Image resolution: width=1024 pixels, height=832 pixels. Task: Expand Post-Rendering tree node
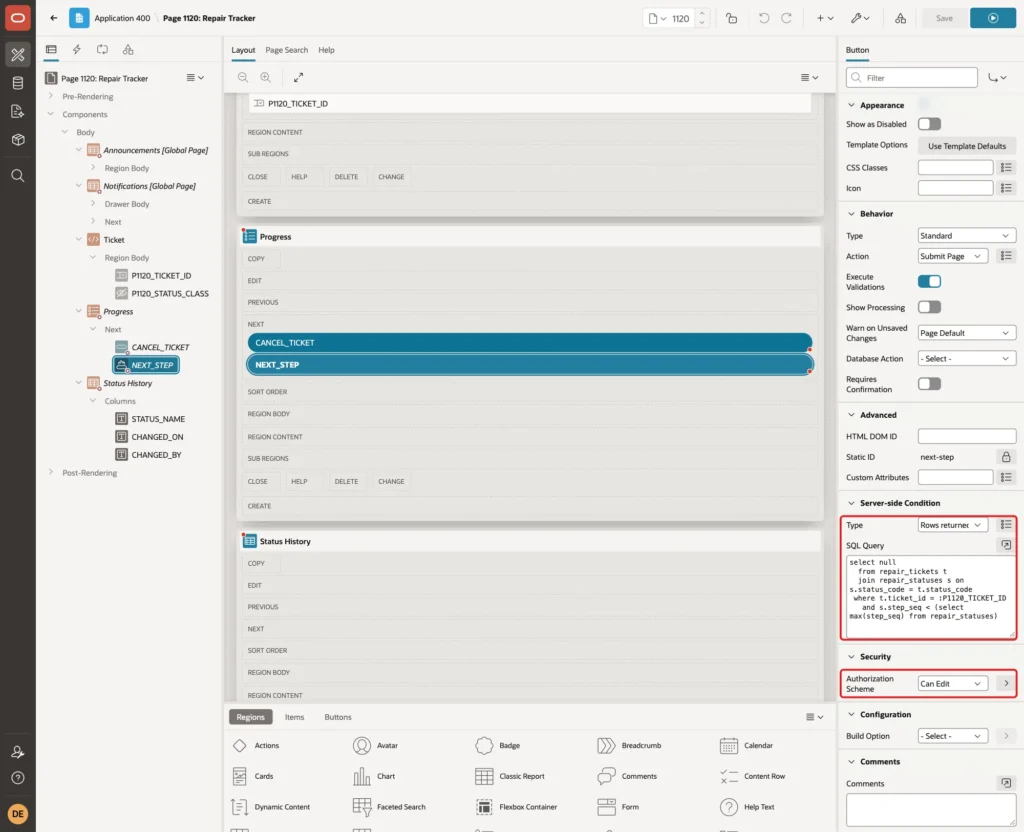coord(51,472)
